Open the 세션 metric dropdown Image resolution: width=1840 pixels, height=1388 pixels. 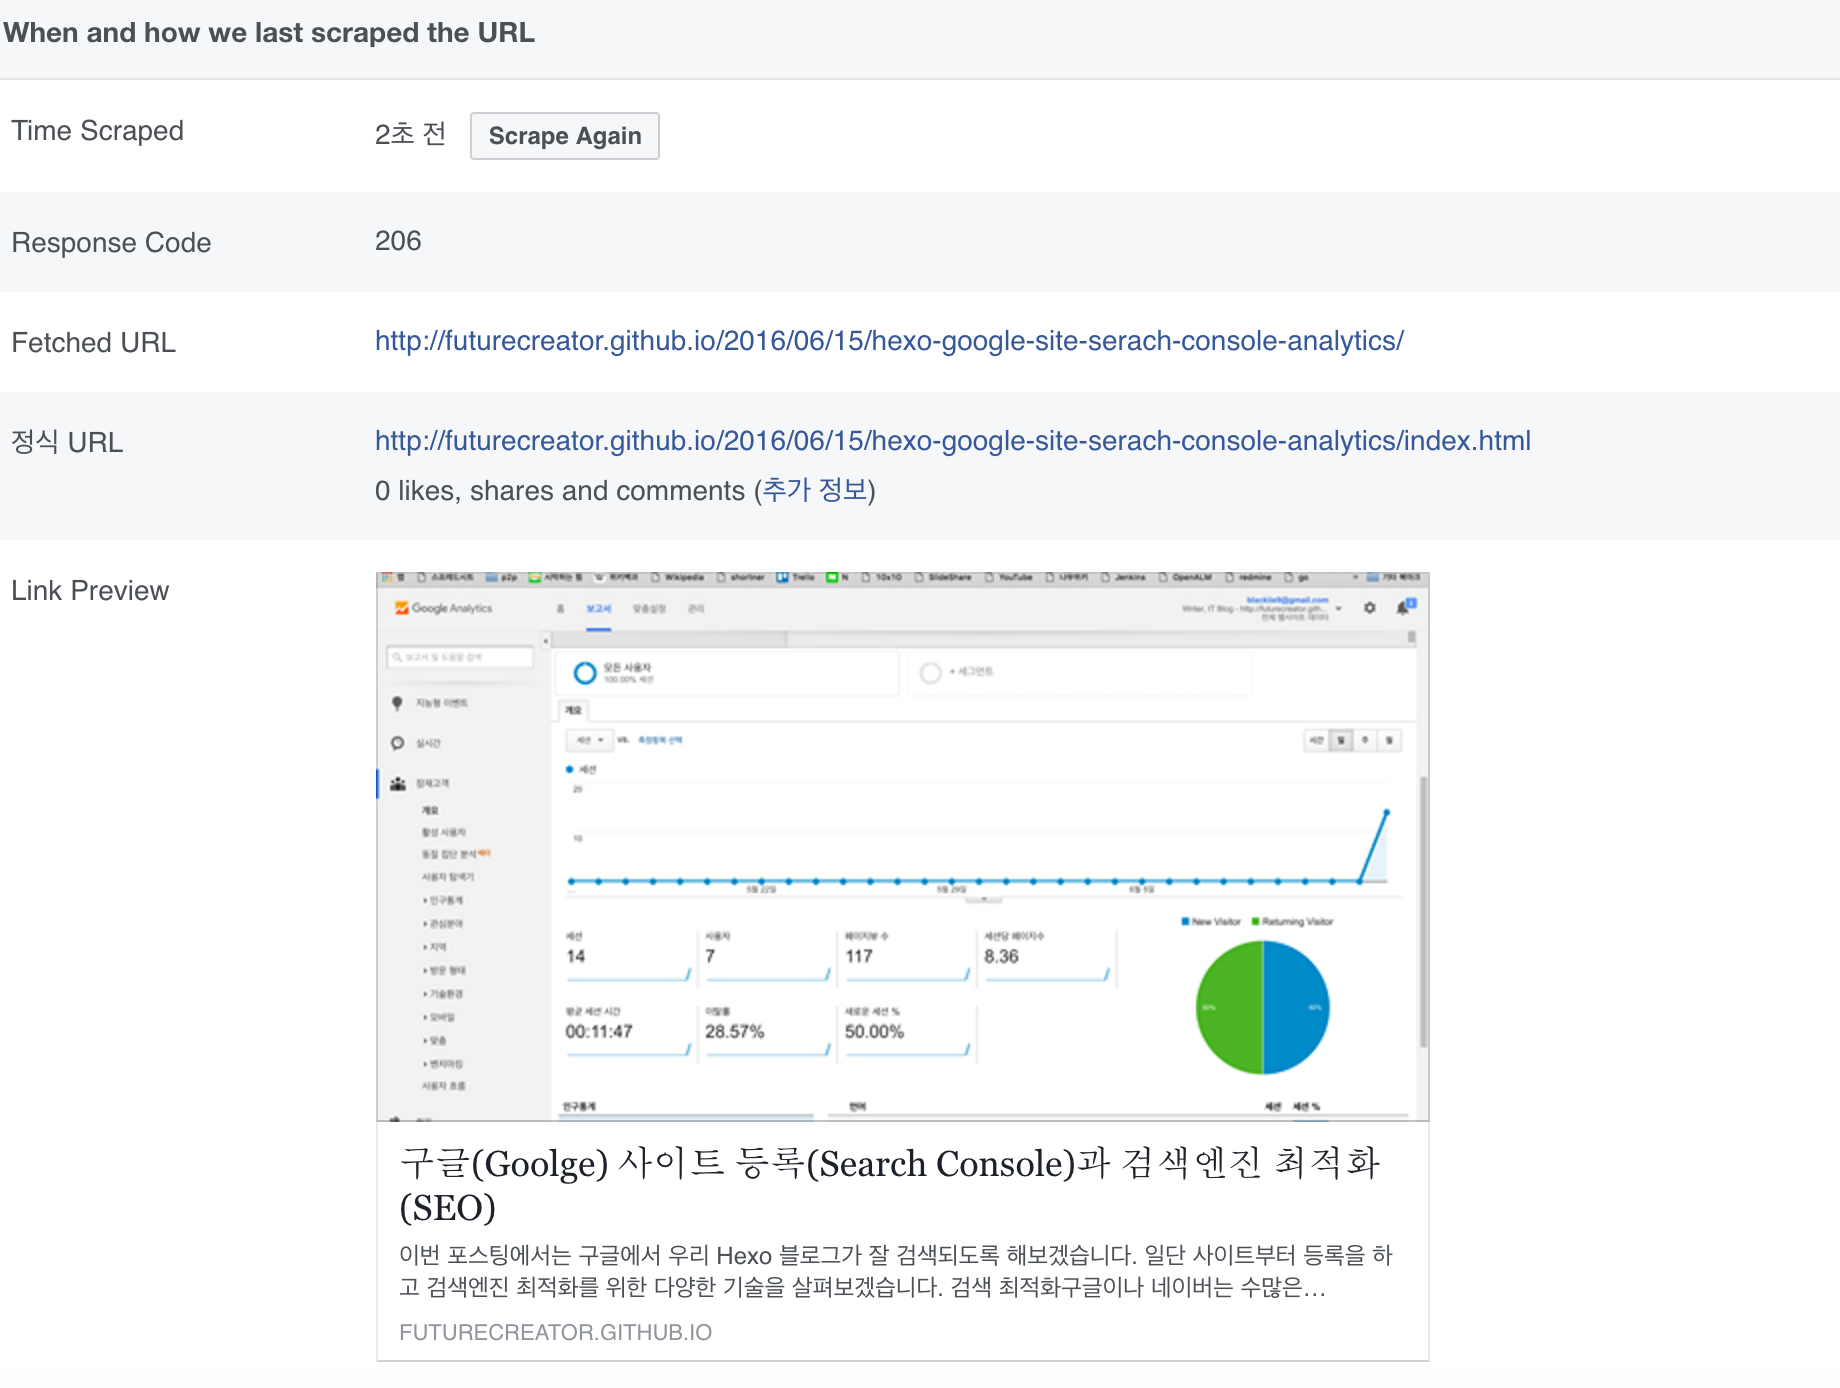588,739
